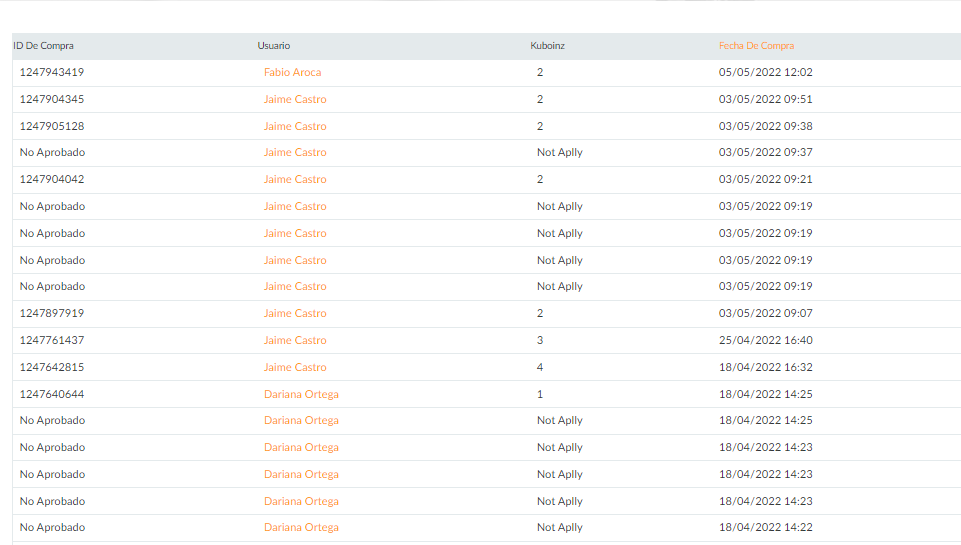Click the 14:25 date of purchase 1247640644

pyautogui.click(x=765, y=394)
